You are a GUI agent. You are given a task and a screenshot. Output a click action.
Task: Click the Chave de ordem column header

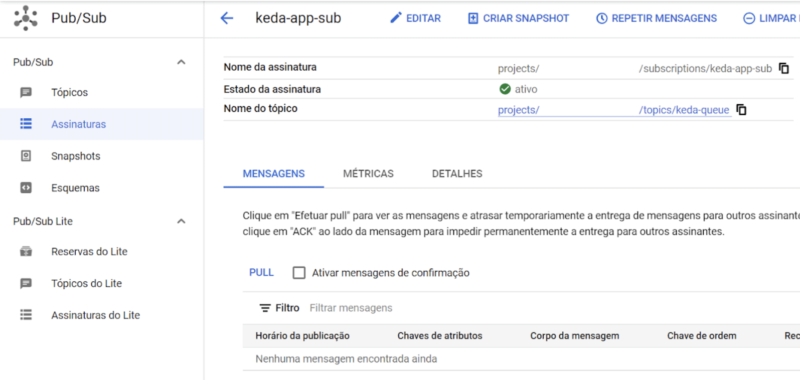pyautogui.click(x=702, y=336)
